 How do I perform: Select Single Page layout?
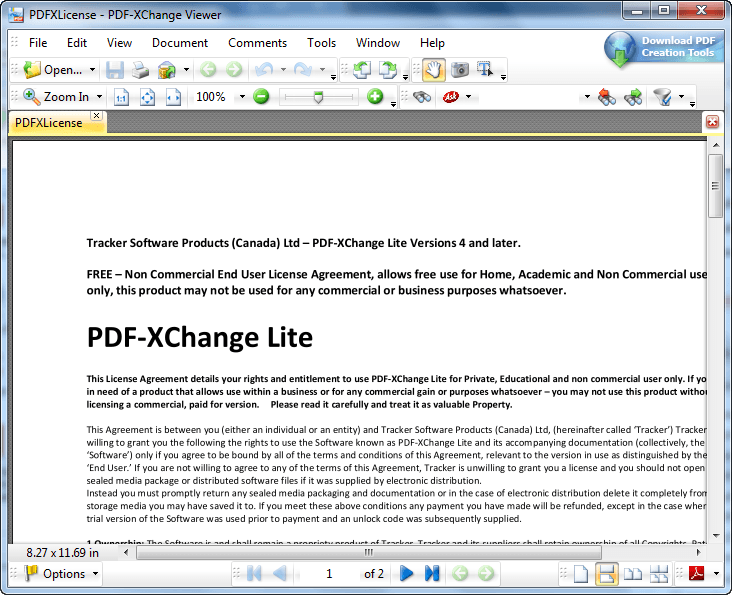coord(581,574)
